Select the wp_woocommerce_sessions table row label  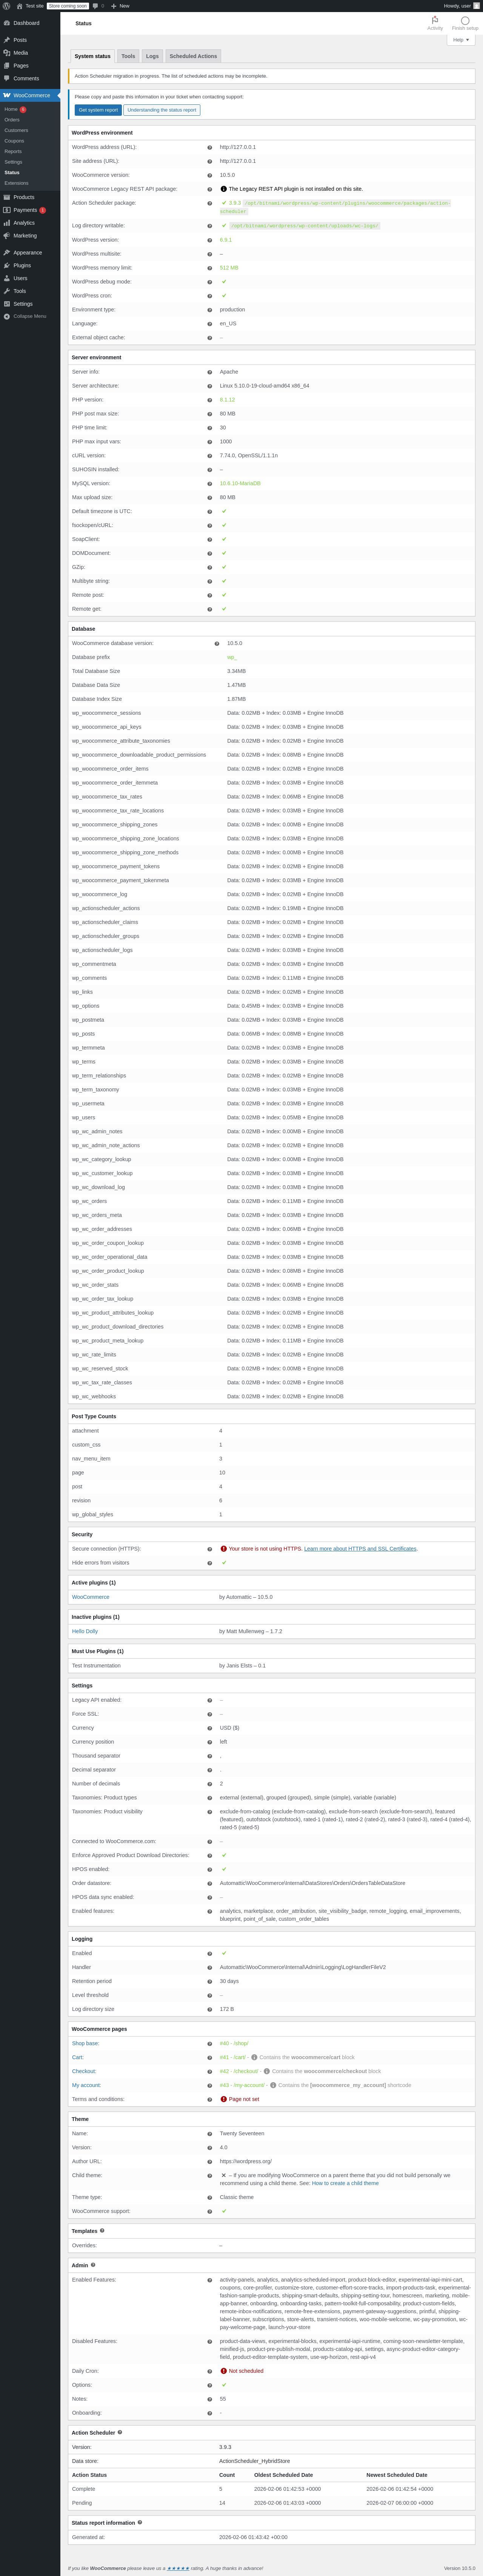[106, 713]
